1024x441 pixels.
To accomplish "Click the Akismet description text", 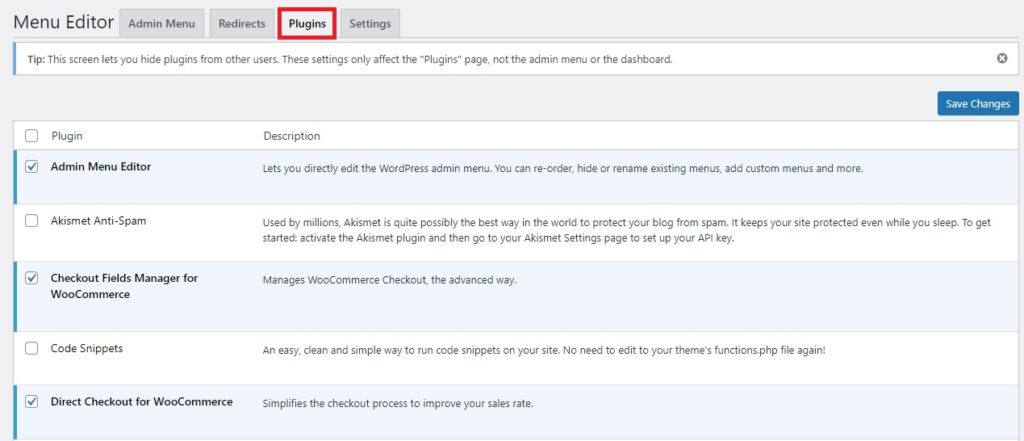I will (x=626, y=230).
